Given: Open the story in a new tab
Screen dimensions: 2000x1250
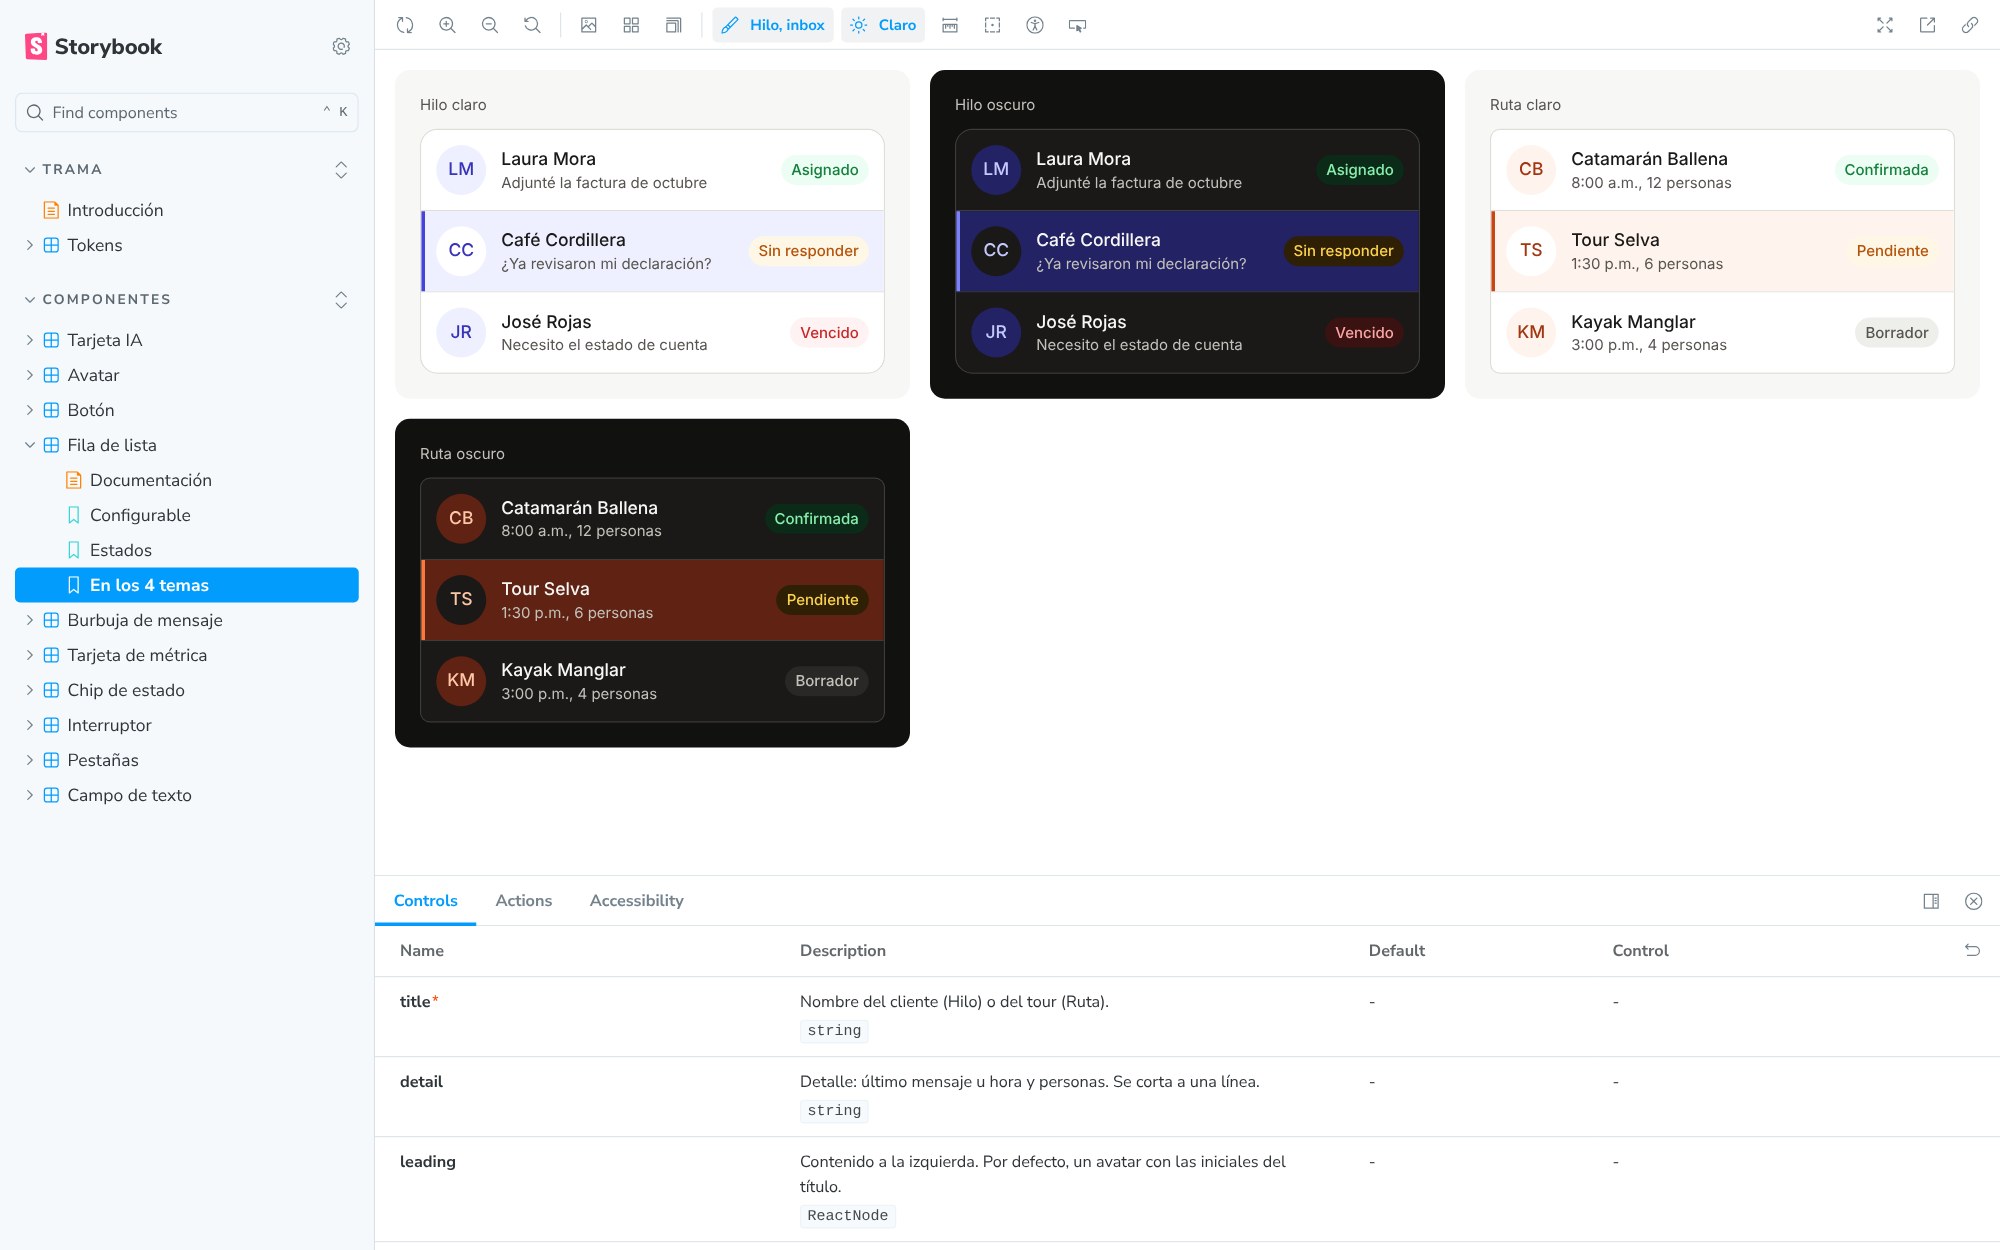Looking at the screenshot, I should point(1927,25).
